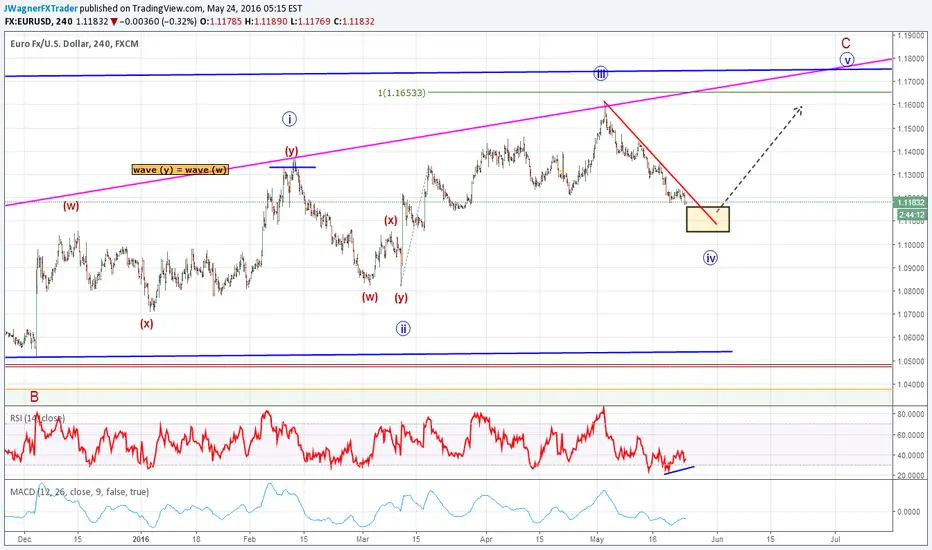932x550 pixels.
Task: Select the (y) label above circled ii
Action: pos(401,297)
